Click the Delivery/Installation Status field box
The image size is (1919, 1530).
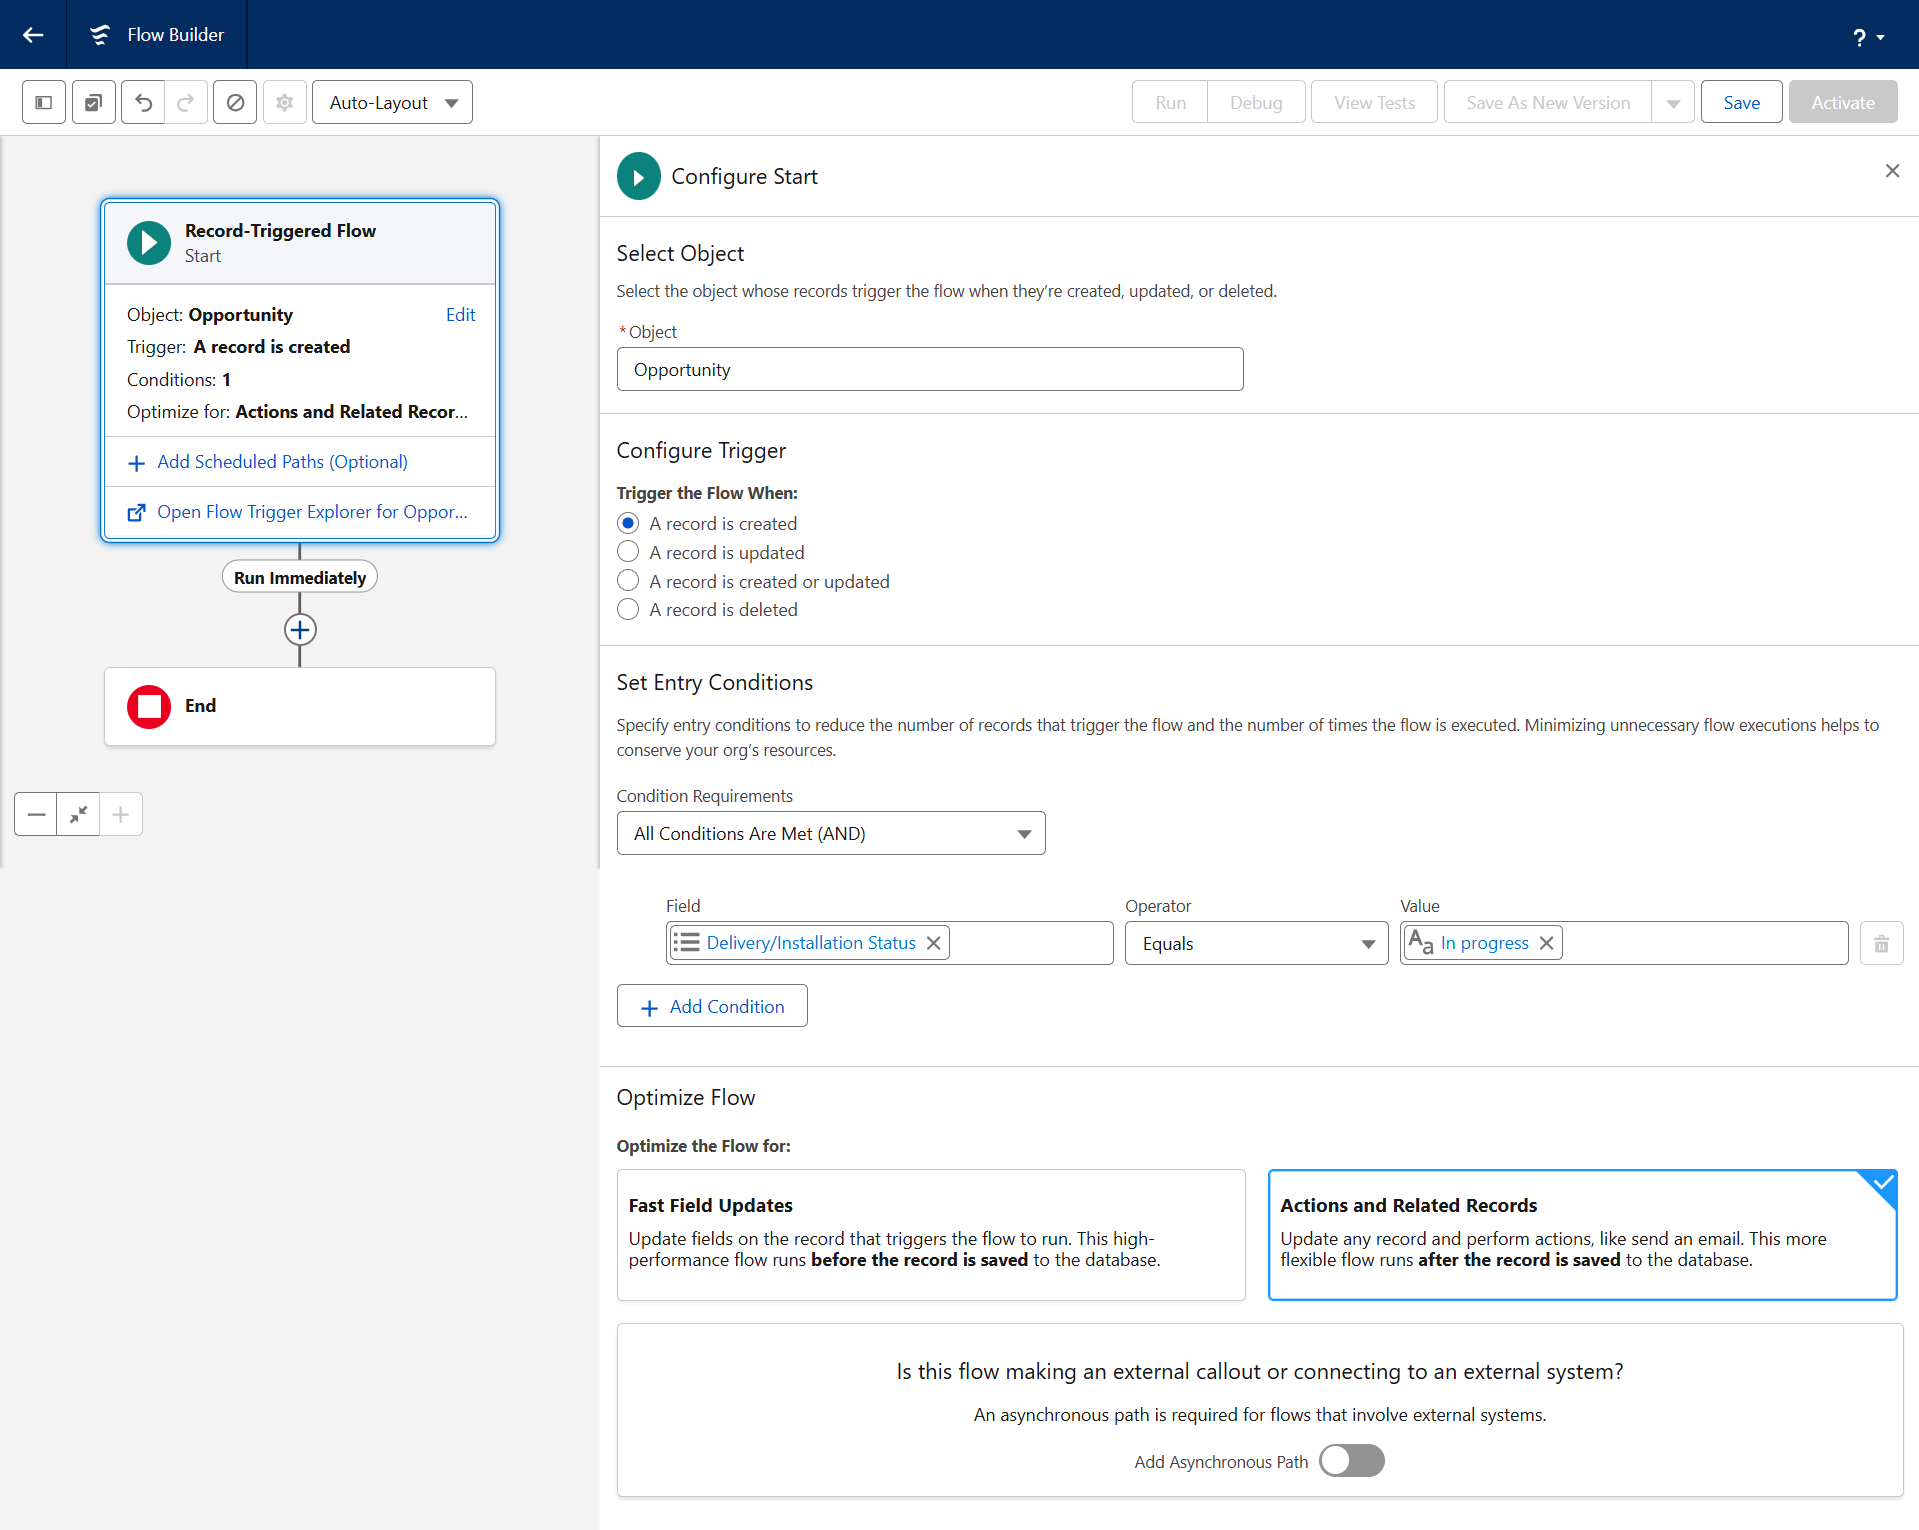click(889, 943)
